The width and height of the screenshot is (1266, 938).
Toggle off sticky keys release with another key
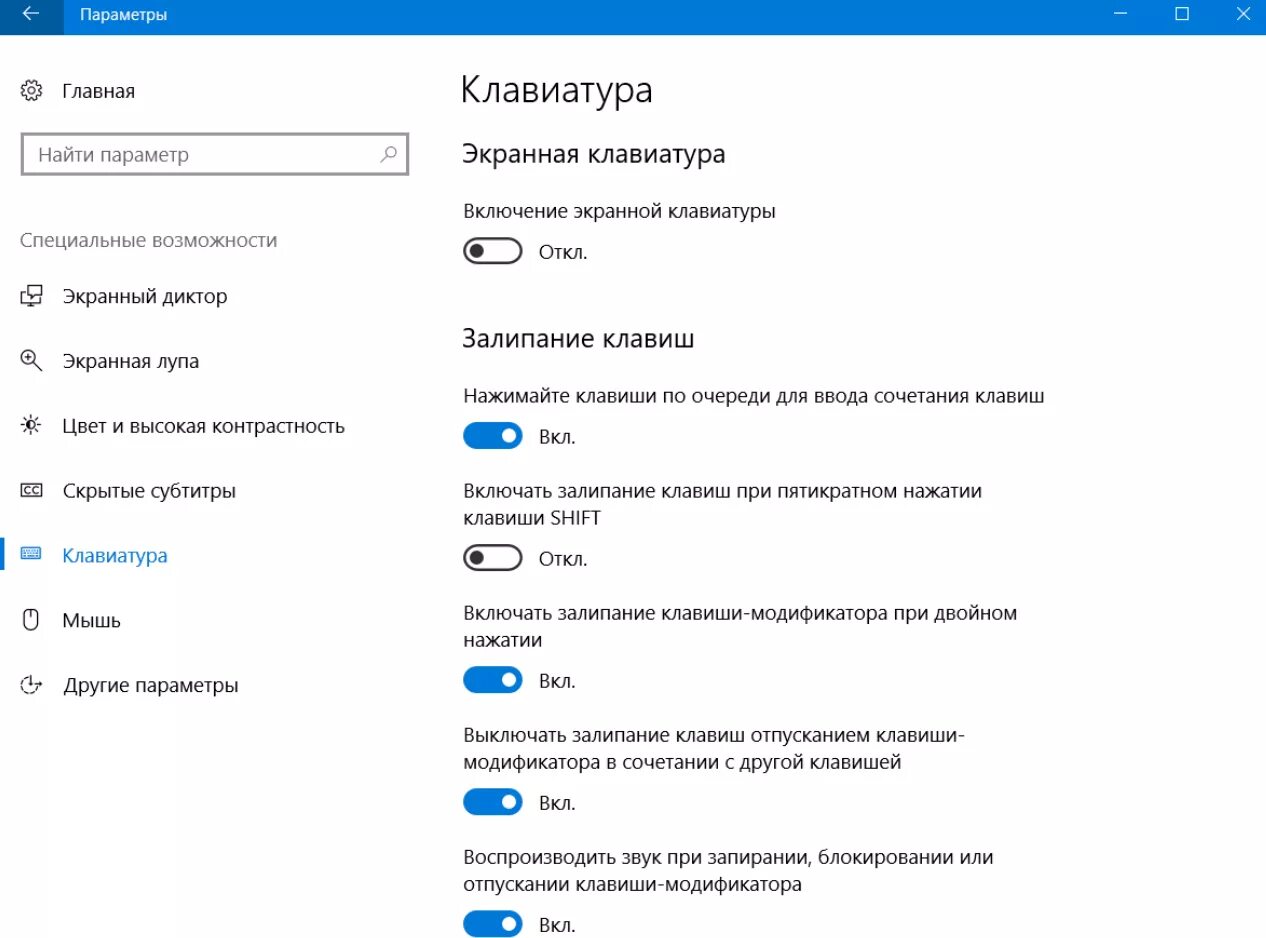(x=493, y=803)
